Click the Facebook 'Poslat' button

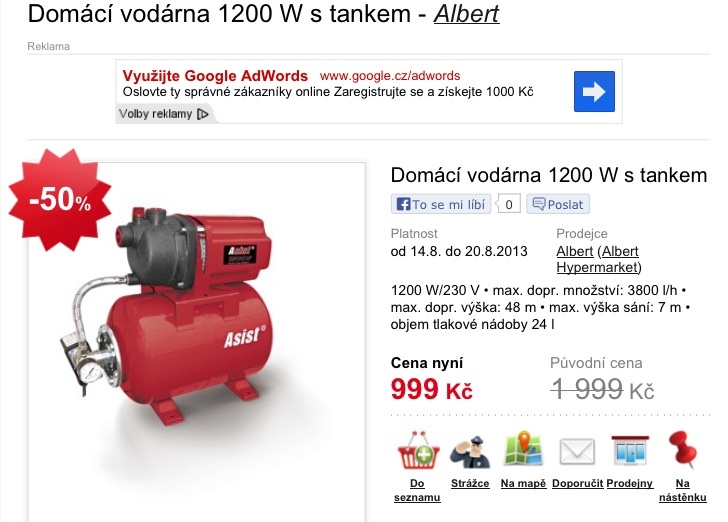558,204
